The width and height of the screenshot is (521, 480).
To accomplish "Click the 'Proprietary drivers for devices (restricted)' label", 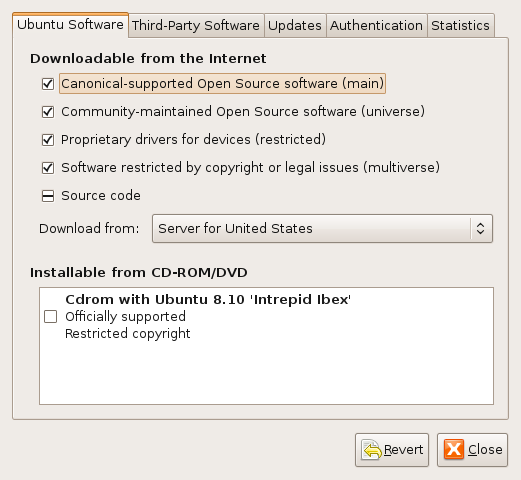I will coord(193,140).
